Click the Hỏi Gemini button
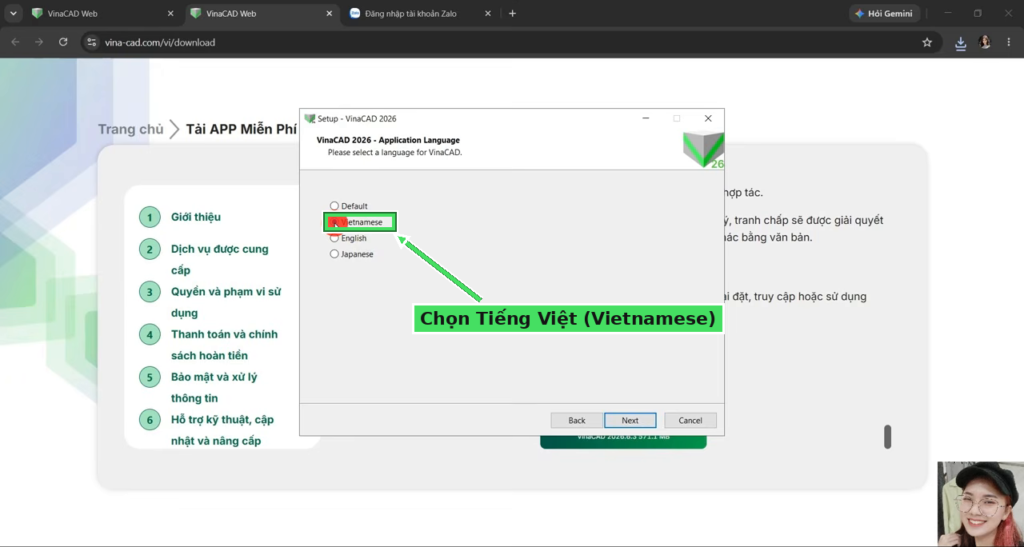The width and height of the screenshot is (1024, 547). [884, 13]
